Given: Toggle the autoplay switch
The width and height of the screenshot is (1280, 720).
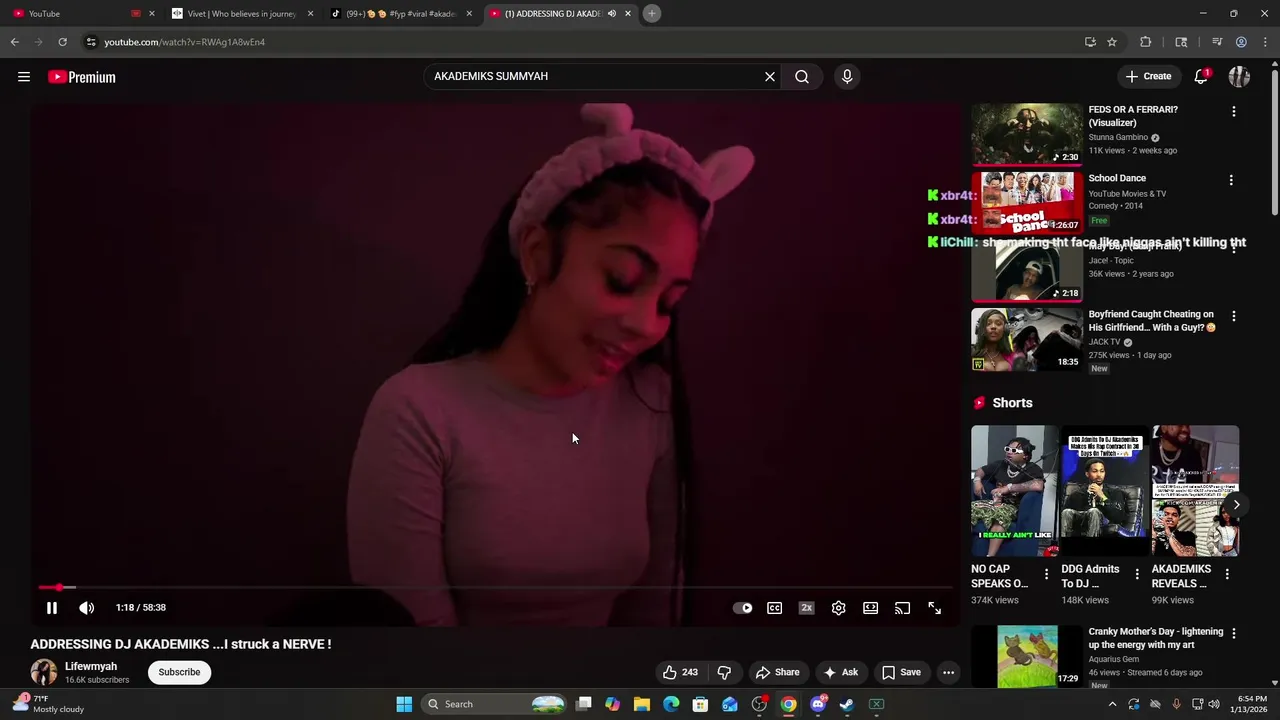Looking at the screenshot, I should click(x=743, y=608).
